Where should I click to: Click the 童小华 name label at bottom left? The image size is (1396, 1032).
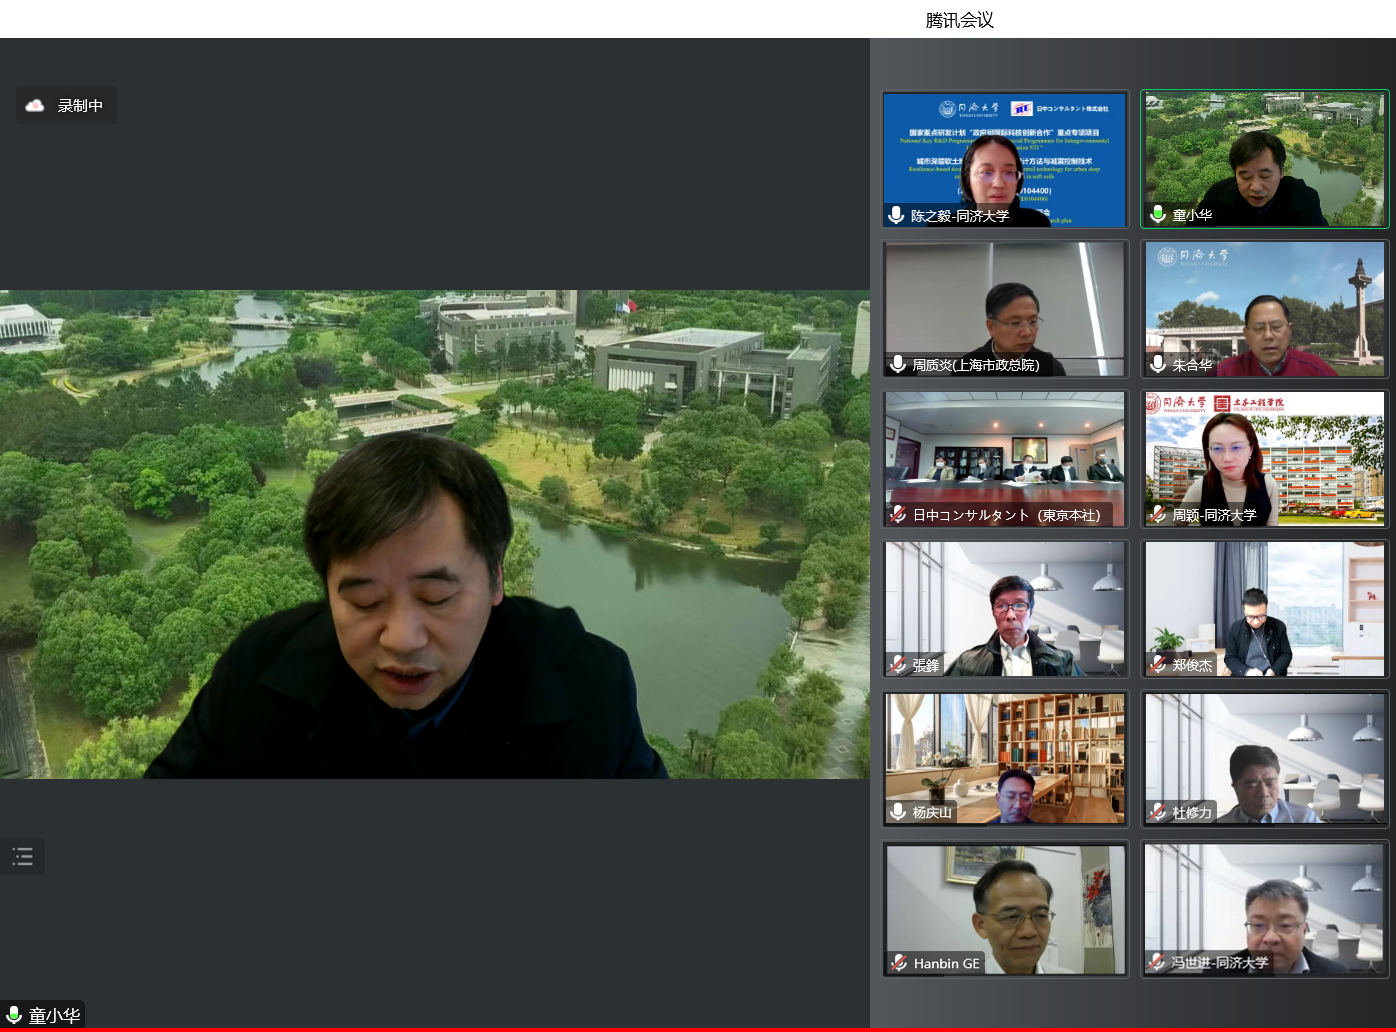coord(54,1016)
